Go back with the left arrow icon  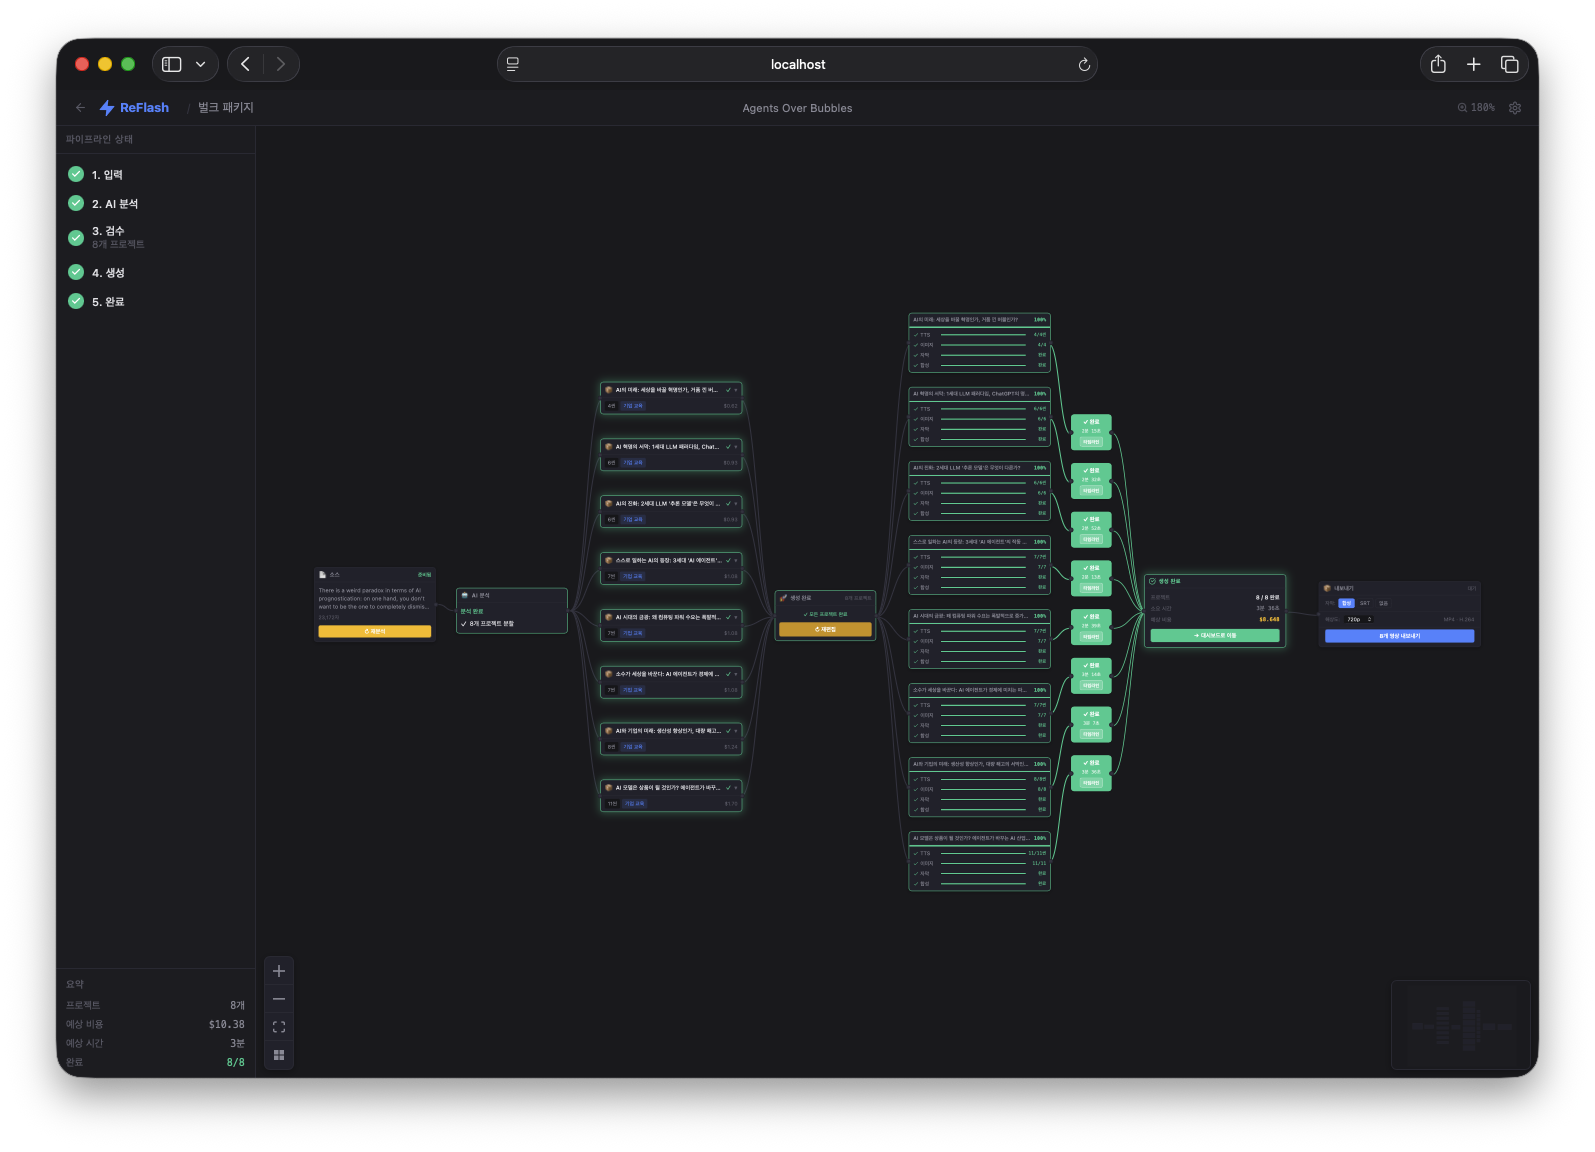[80, 108]
